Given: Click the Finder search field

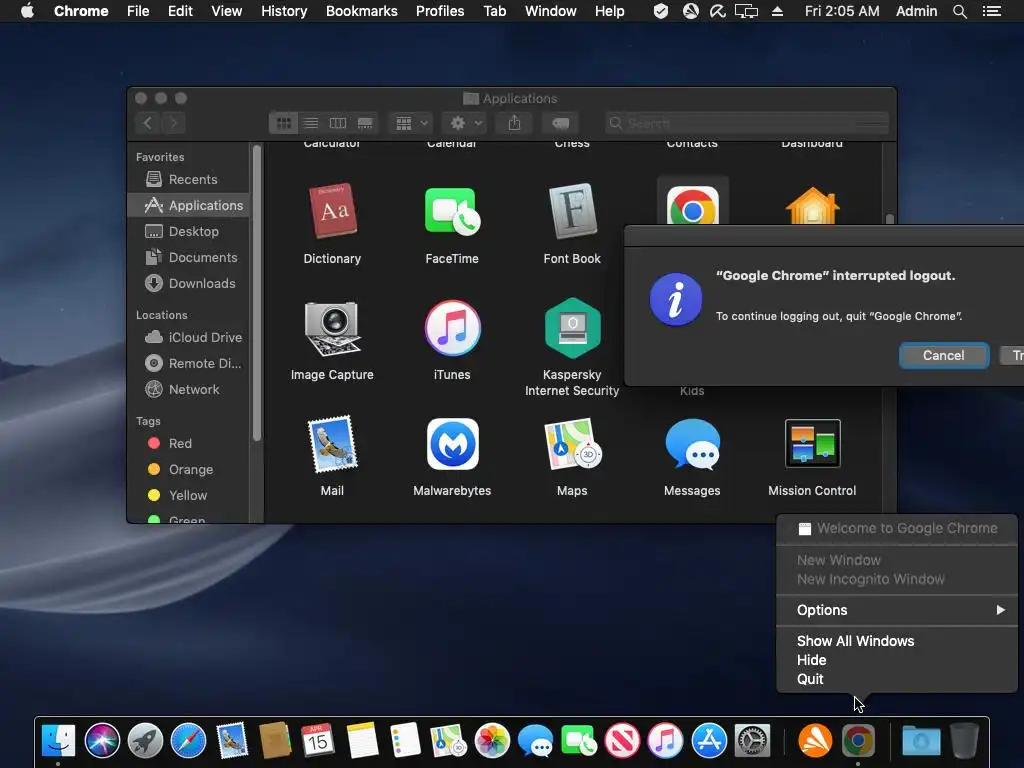Looking at the screenshot, I should pyautogui.click(x=747, y=123).
